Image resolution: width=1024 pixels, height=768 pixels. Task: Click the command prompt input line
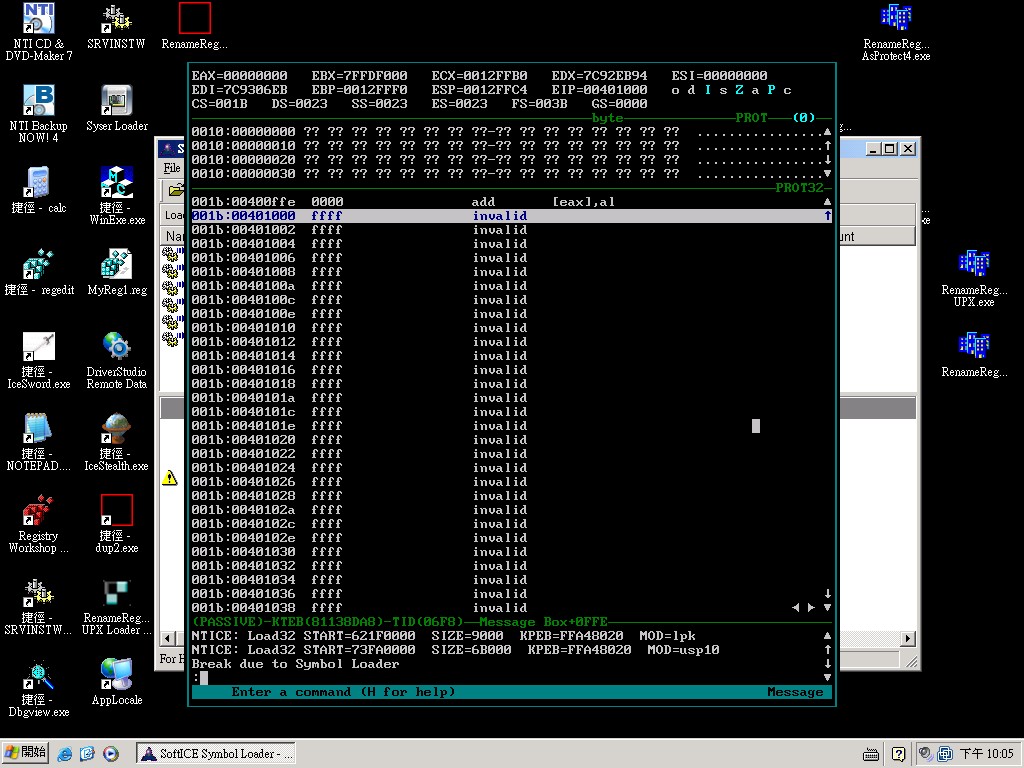[x=509, y=678]
